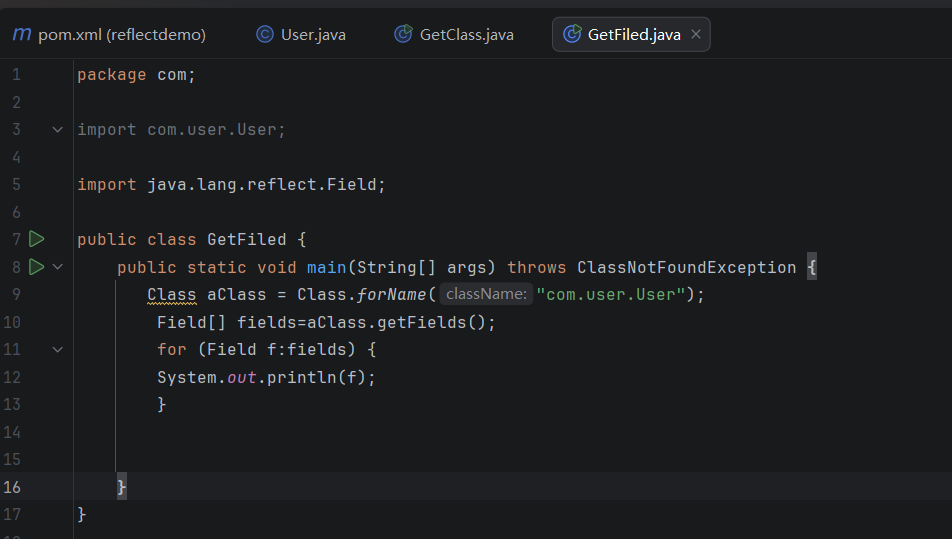
Task: Click "println(f);" on line 12
Action: pyautogui.click(x=321, y=378)
